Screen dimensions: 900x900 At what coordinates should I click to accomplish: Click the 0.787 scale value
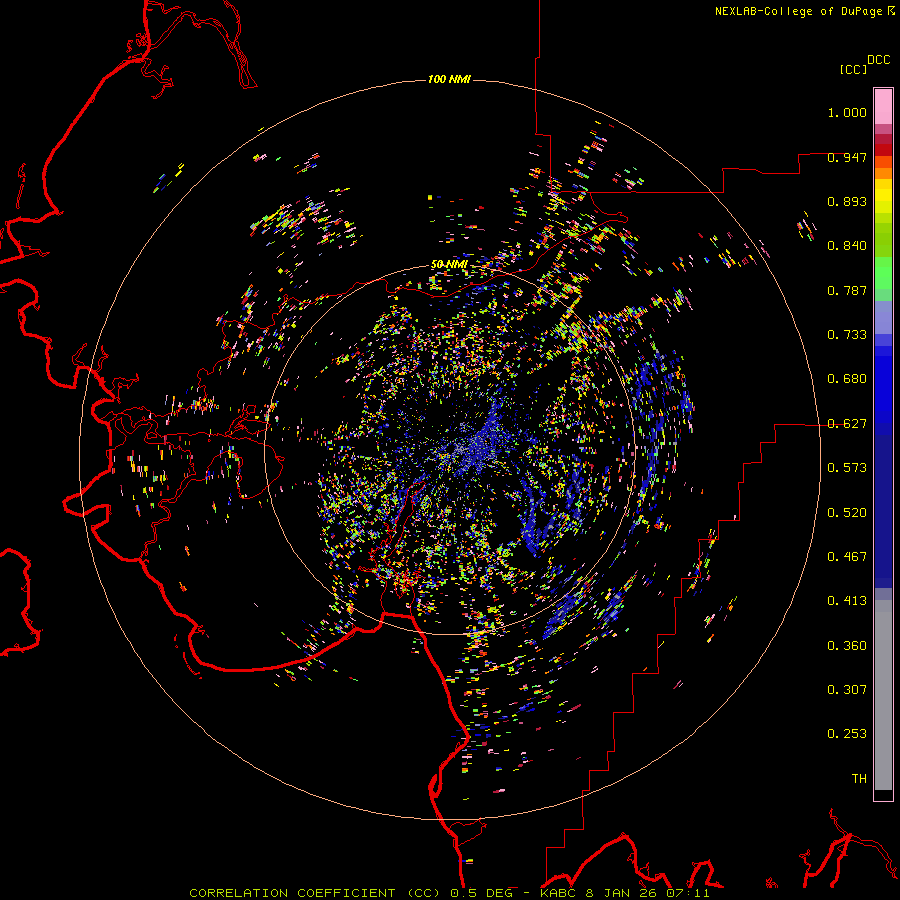[847, 290]
